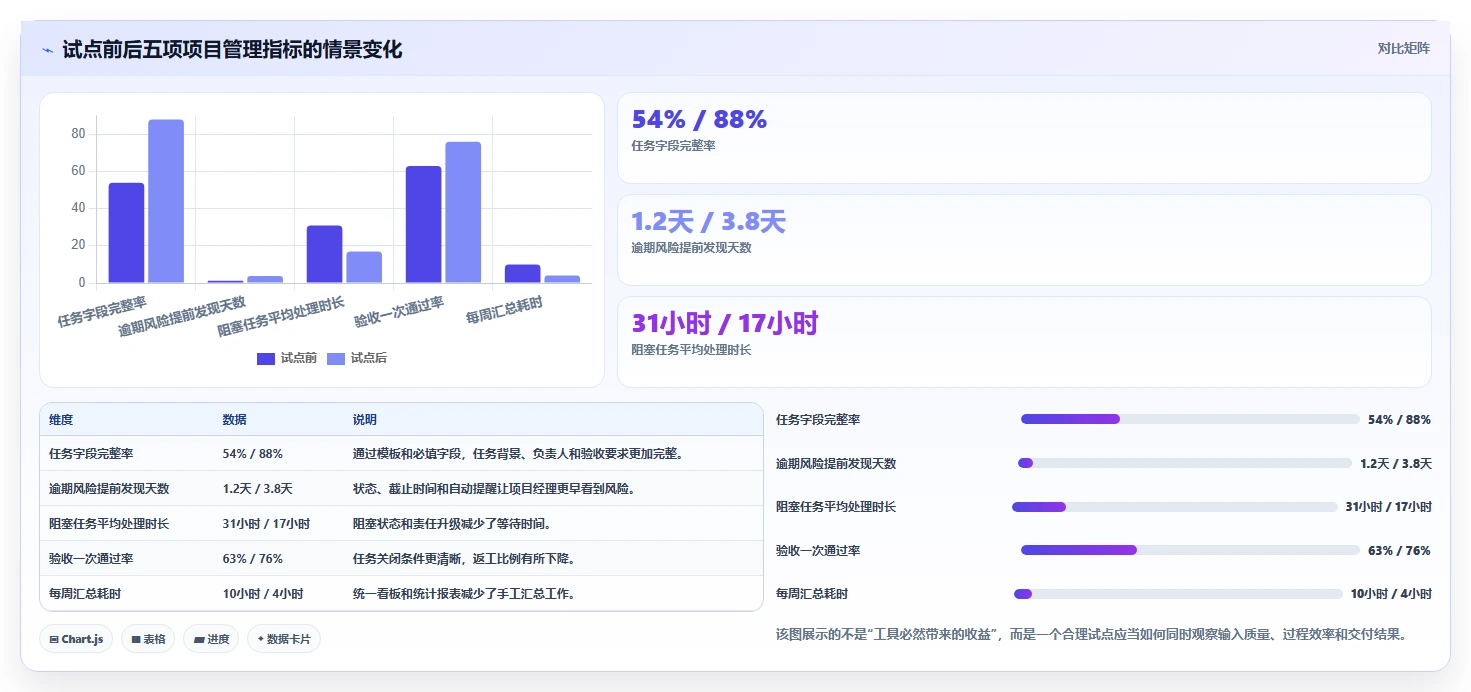Click the footnote starting 该图展示的不是

1091,634
